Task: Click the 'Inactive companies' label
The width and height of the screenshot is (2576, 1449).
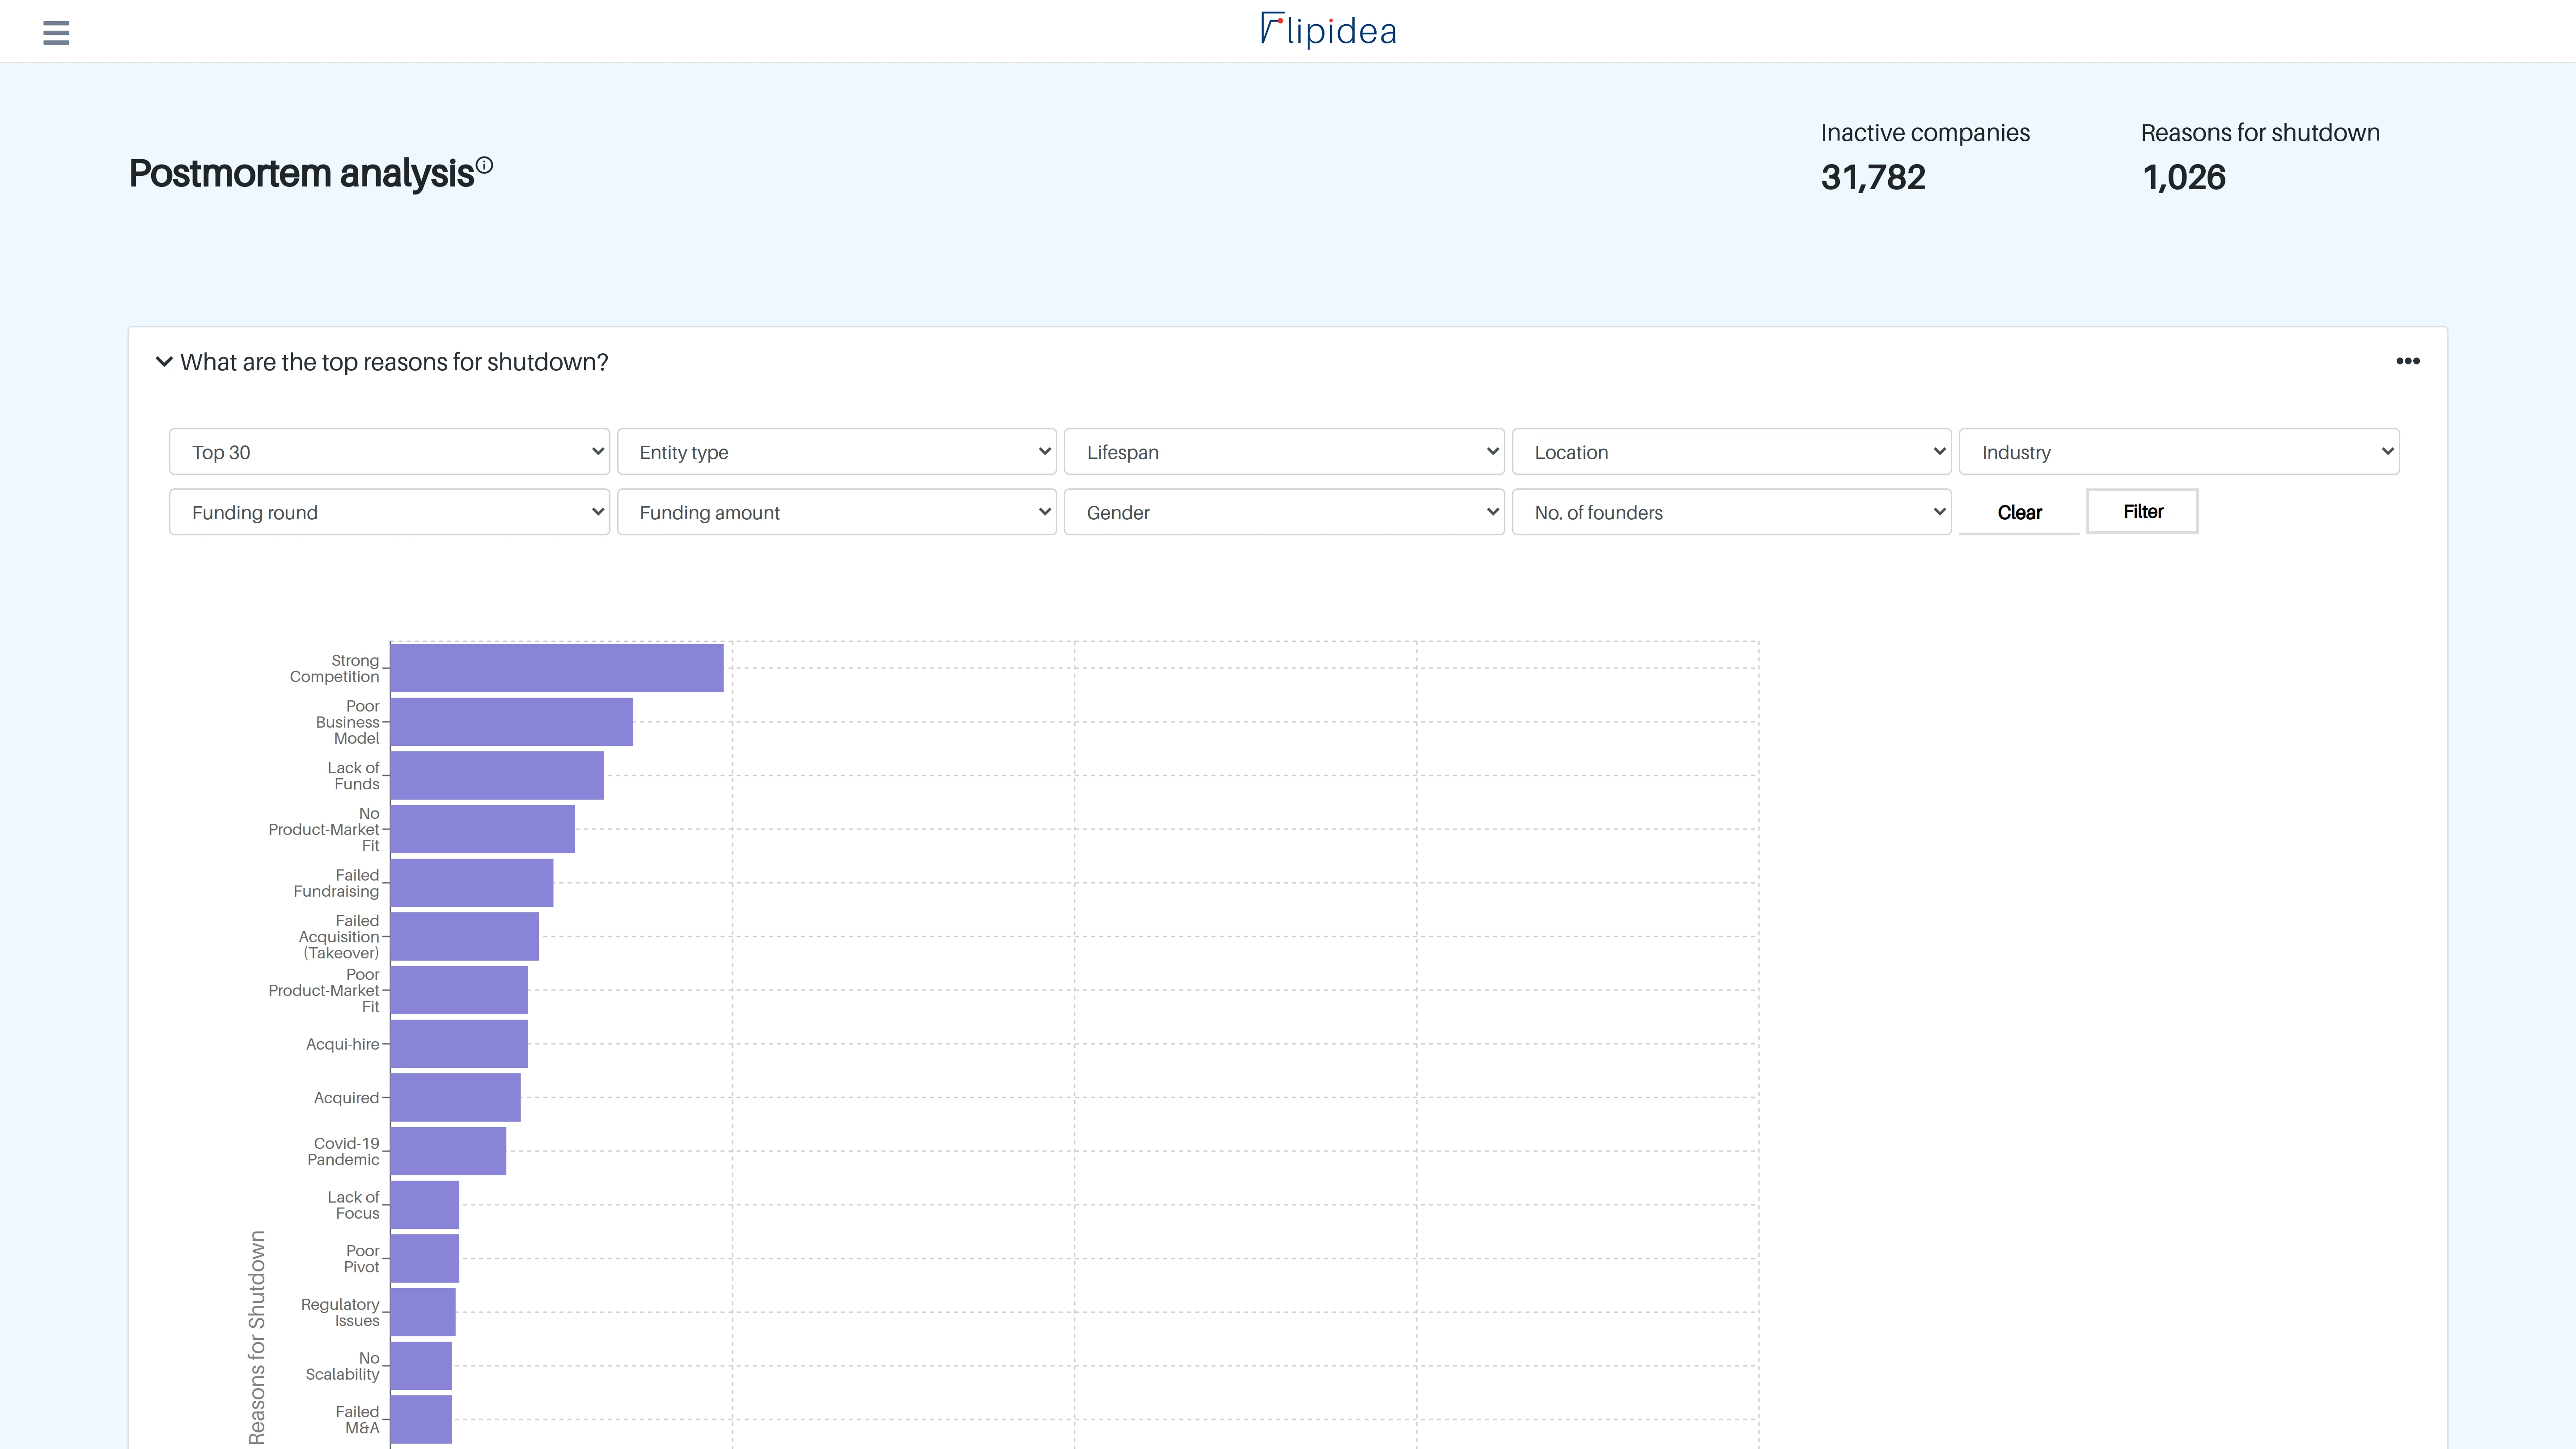Action: click(x=1925, y=133)
